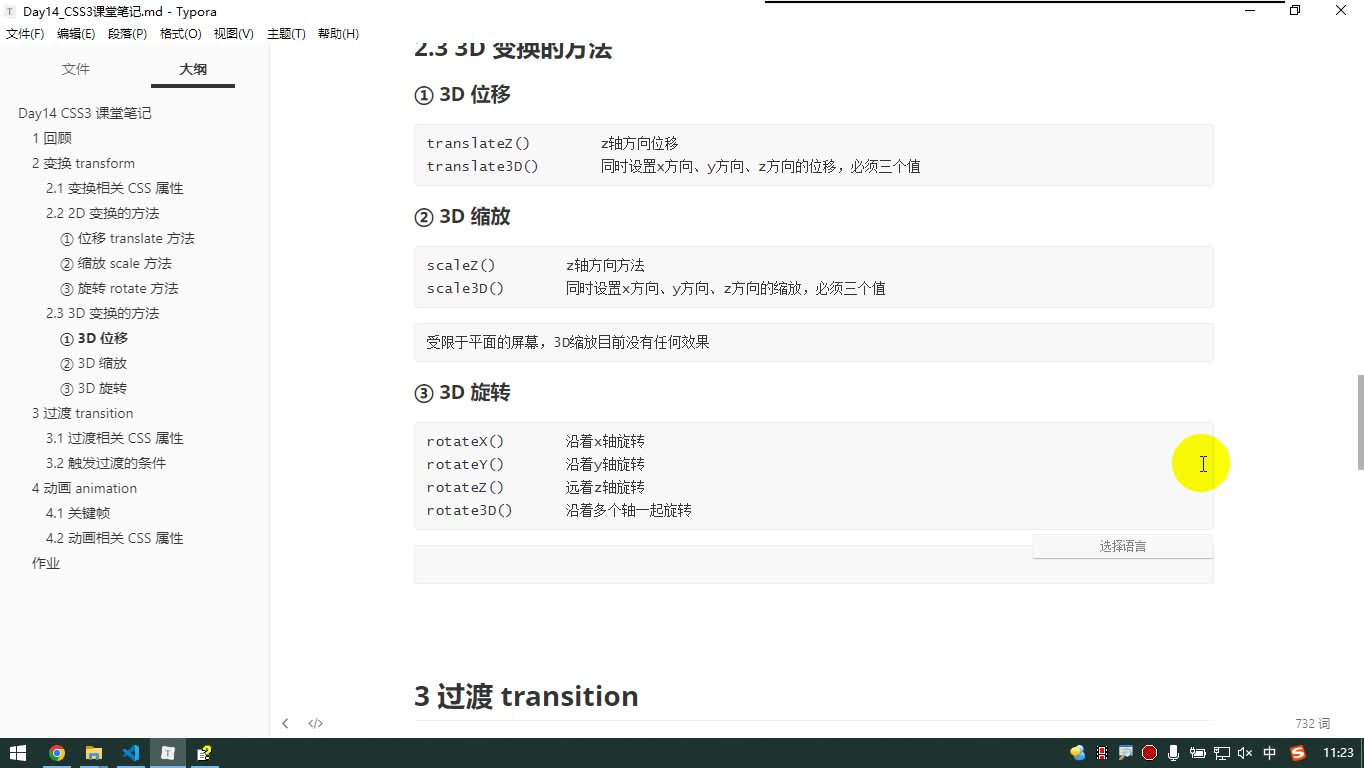Open outline item 2.1 变换相关 CSS 属性
This screenshot has height=768, width=1364.
point(115,188)
